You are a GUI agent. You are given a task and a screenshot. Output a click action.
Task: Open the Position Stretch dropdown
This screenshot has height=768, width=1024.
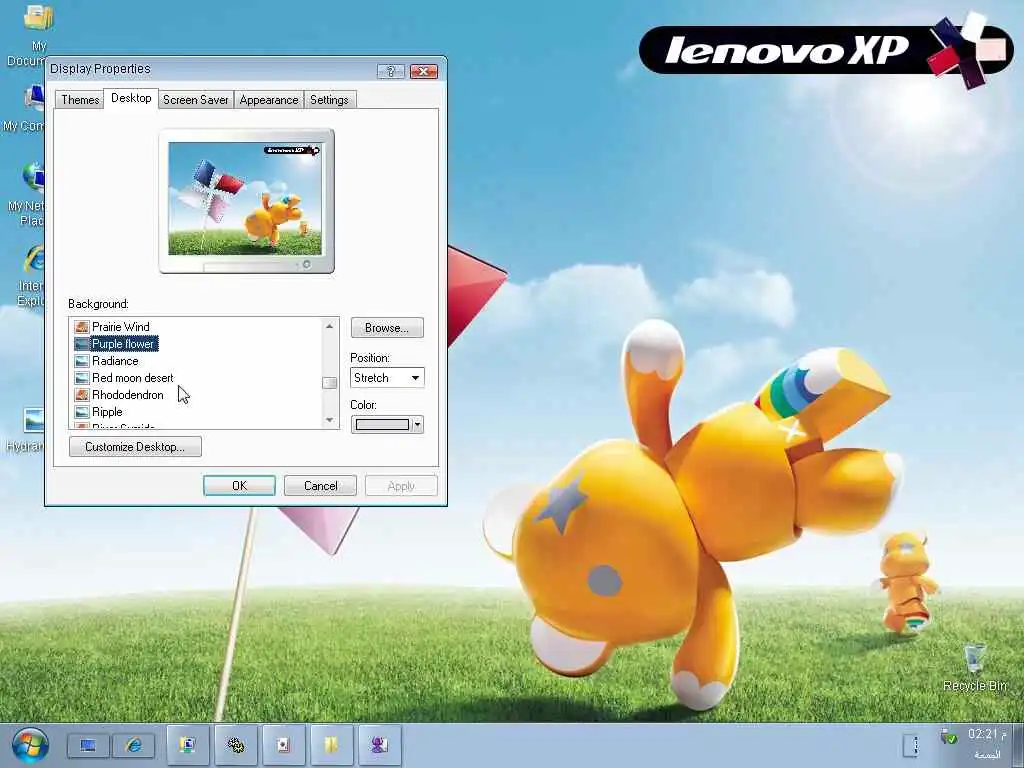tap(387, 377)
